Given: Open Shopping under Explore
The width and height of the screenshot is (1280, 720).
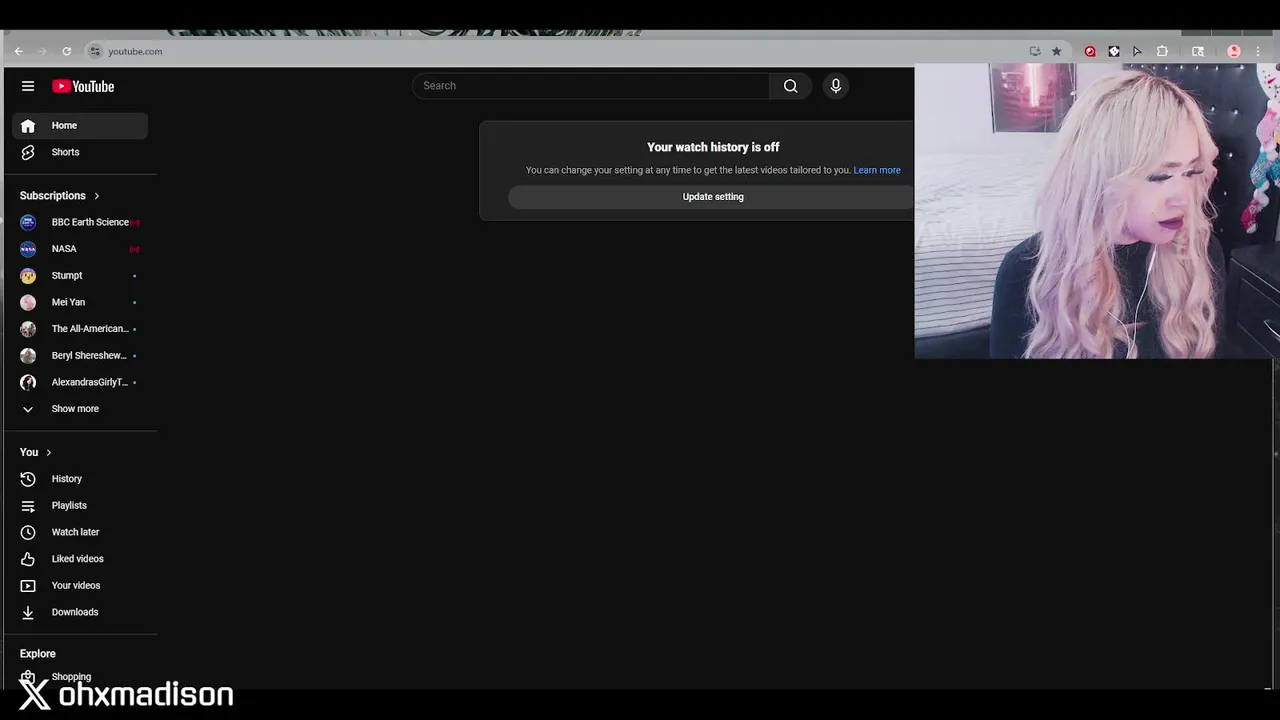Looking at the screenshot, I should point(80,677).
